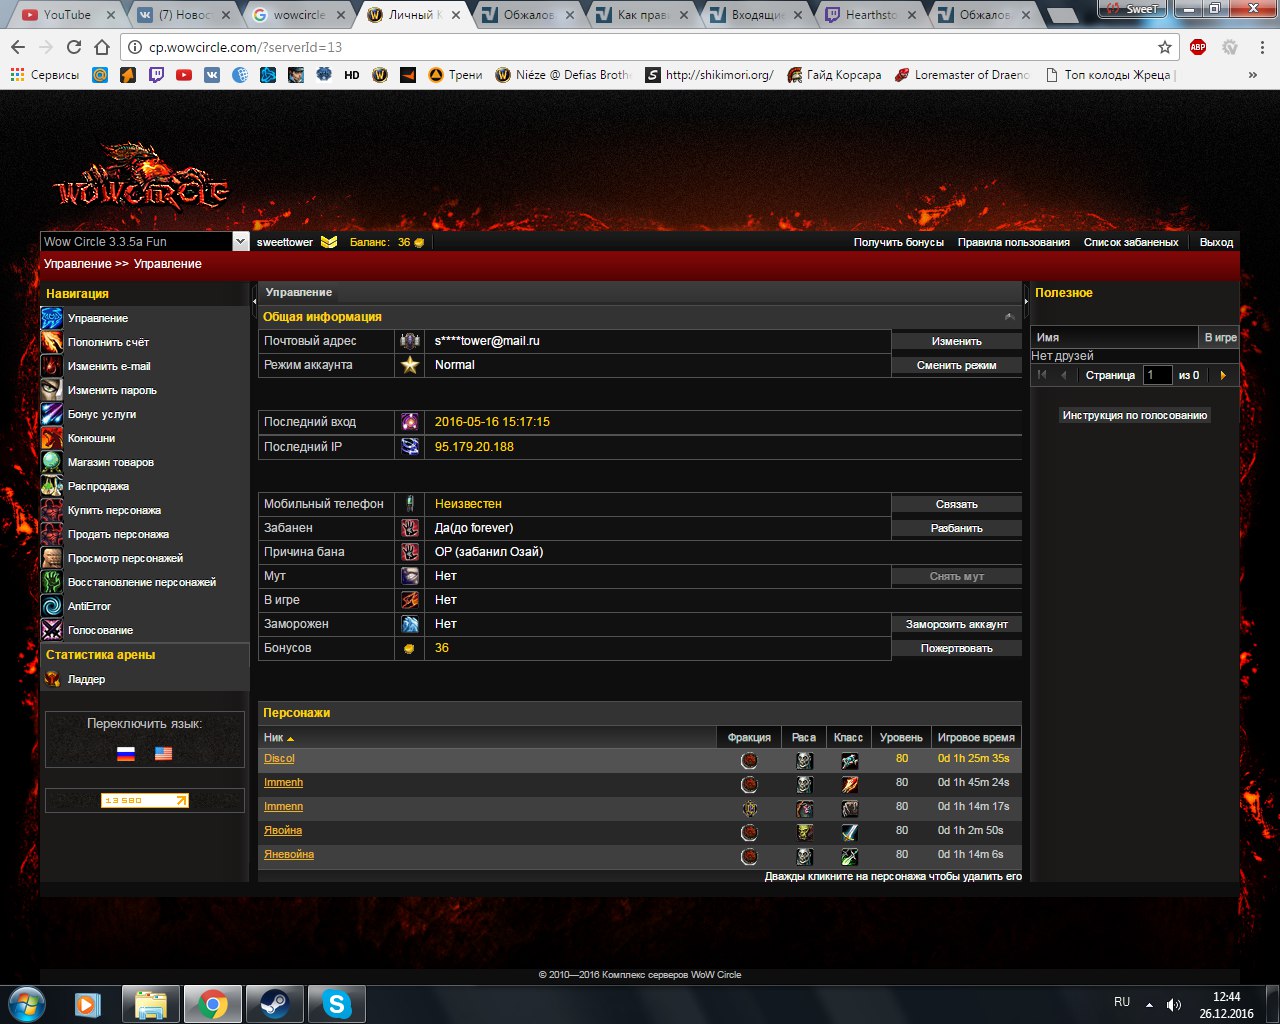The height and width of the screenshot is (1024, 1280).
Task: Switch language with the US flag icon
Action: click(x=163, y=754)
